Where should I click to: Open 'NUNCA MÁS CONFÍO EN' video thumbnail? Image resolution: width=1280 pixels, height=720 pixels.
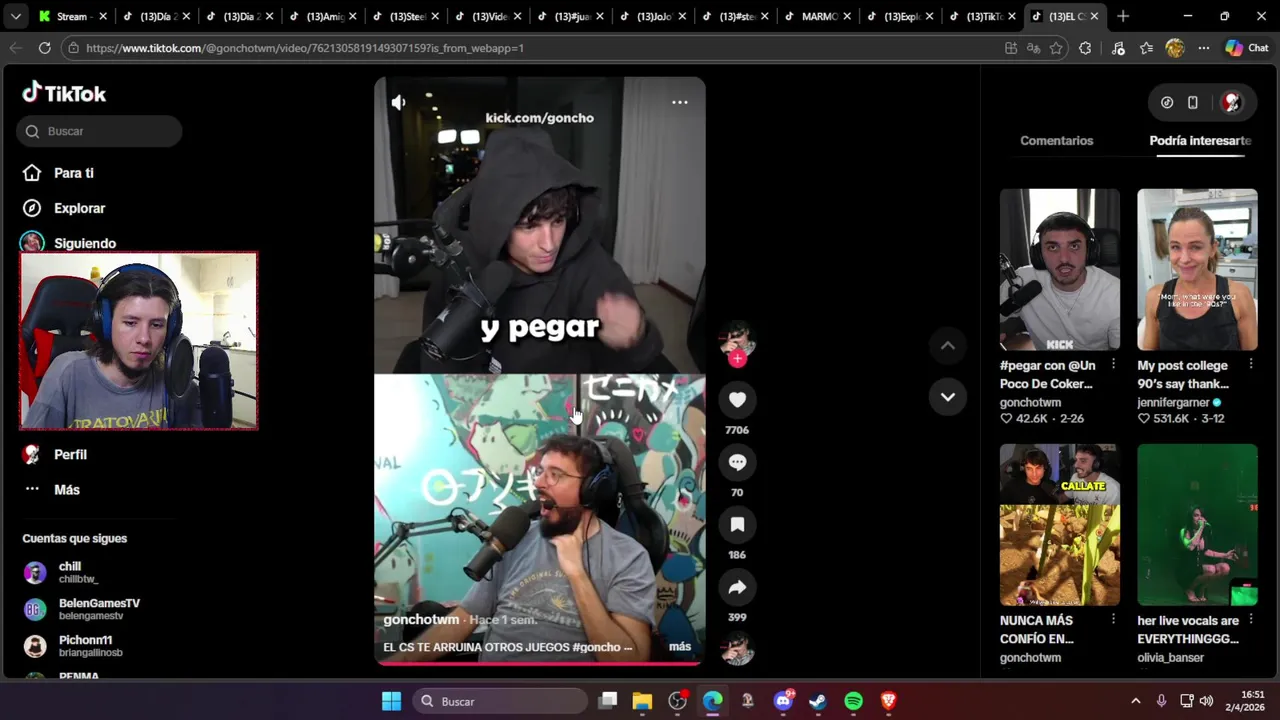coord(1059,525)
